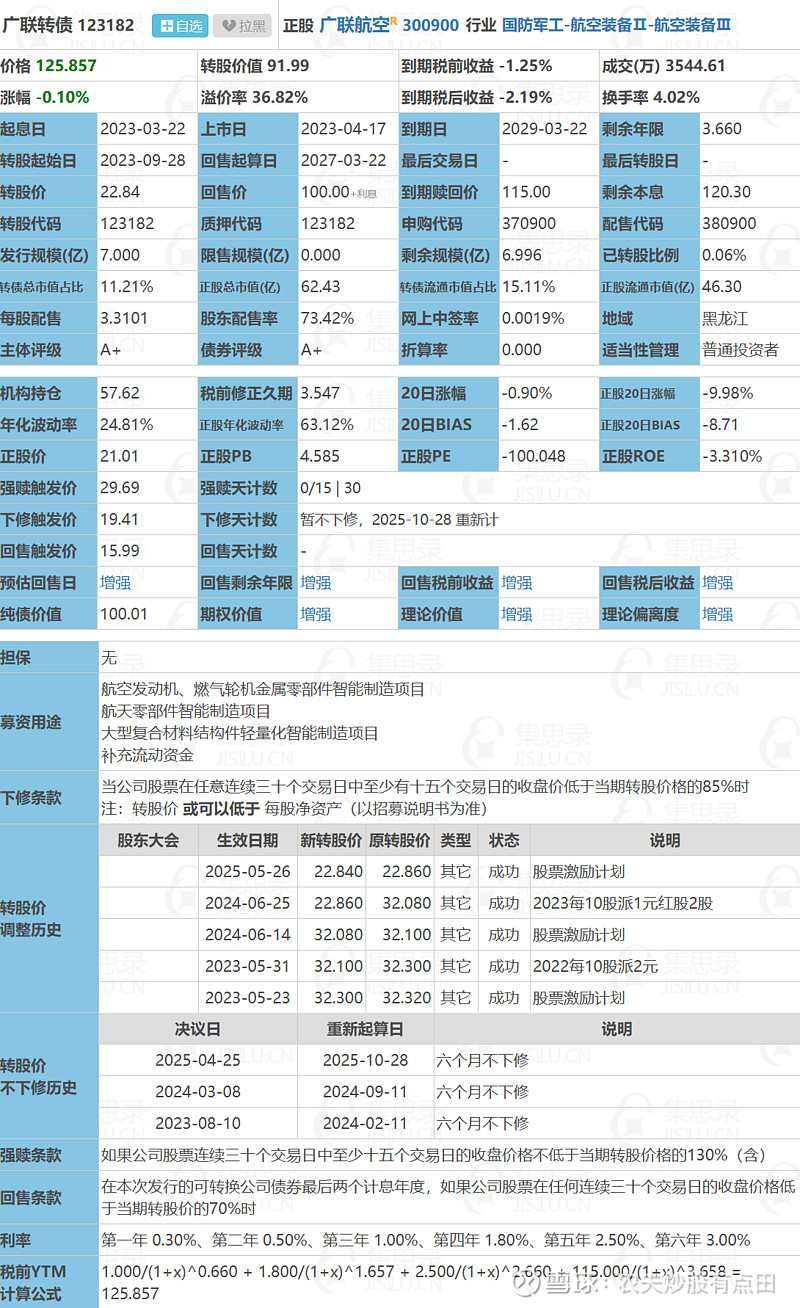This screenshot has width=800, height=1308.
Task: Open stock code 300900
Action: point(428,25)
